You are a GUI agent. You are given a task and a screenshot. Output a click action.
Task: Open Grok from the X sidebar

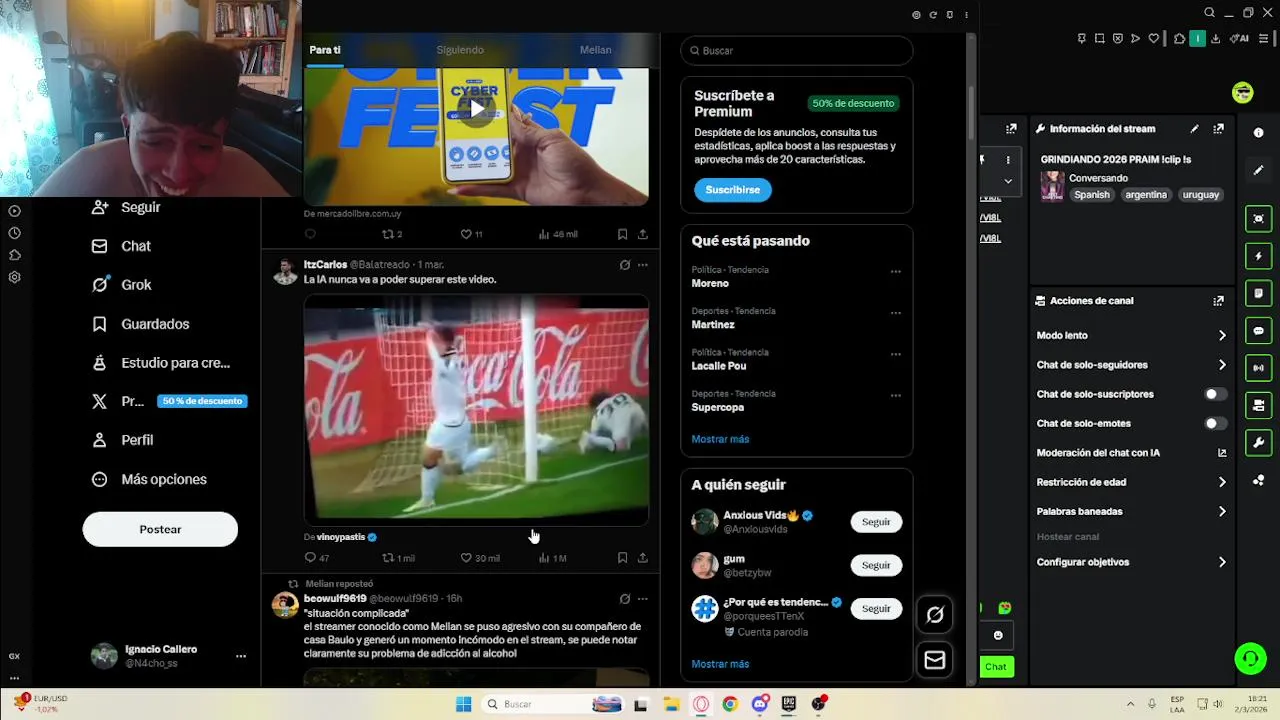tap(121, 285)
